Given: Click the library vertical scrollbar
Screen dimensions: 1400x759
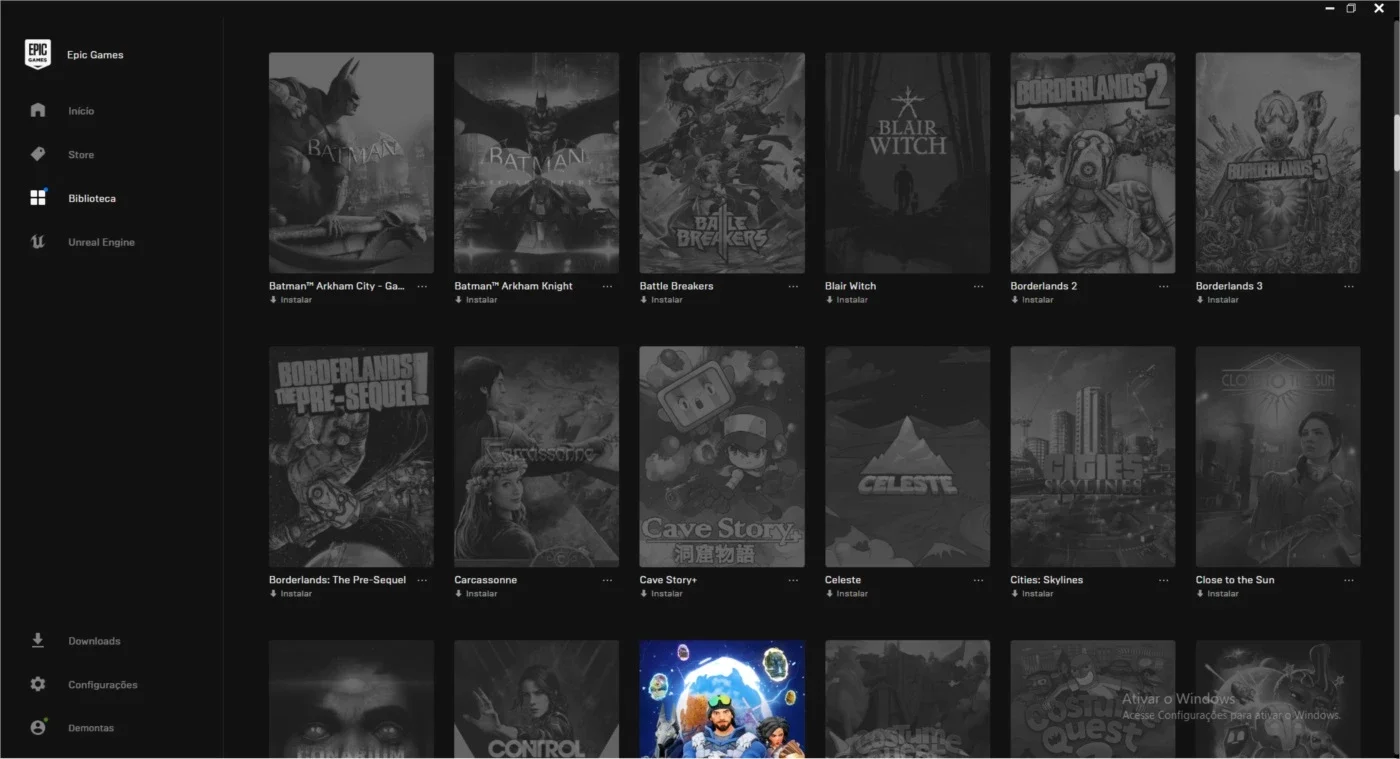Looking at the screenshot, I should pos(1395,145).
